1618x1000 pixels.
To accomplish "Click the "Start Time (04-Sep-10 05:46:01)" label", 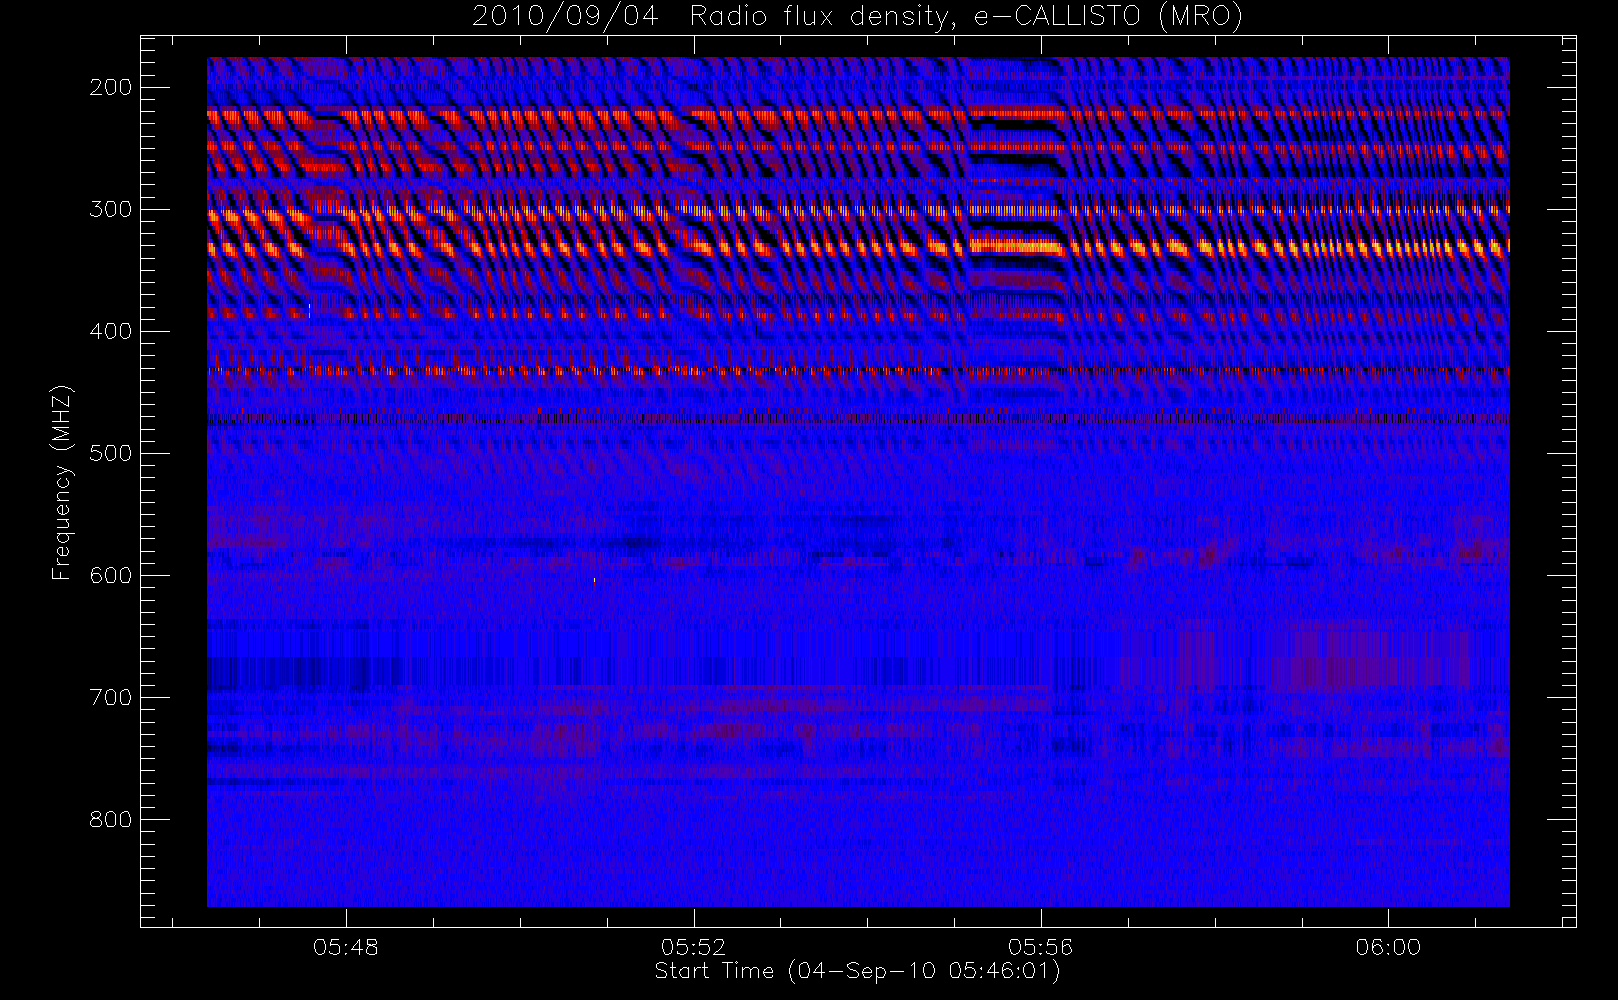I will tap(858, 971).
